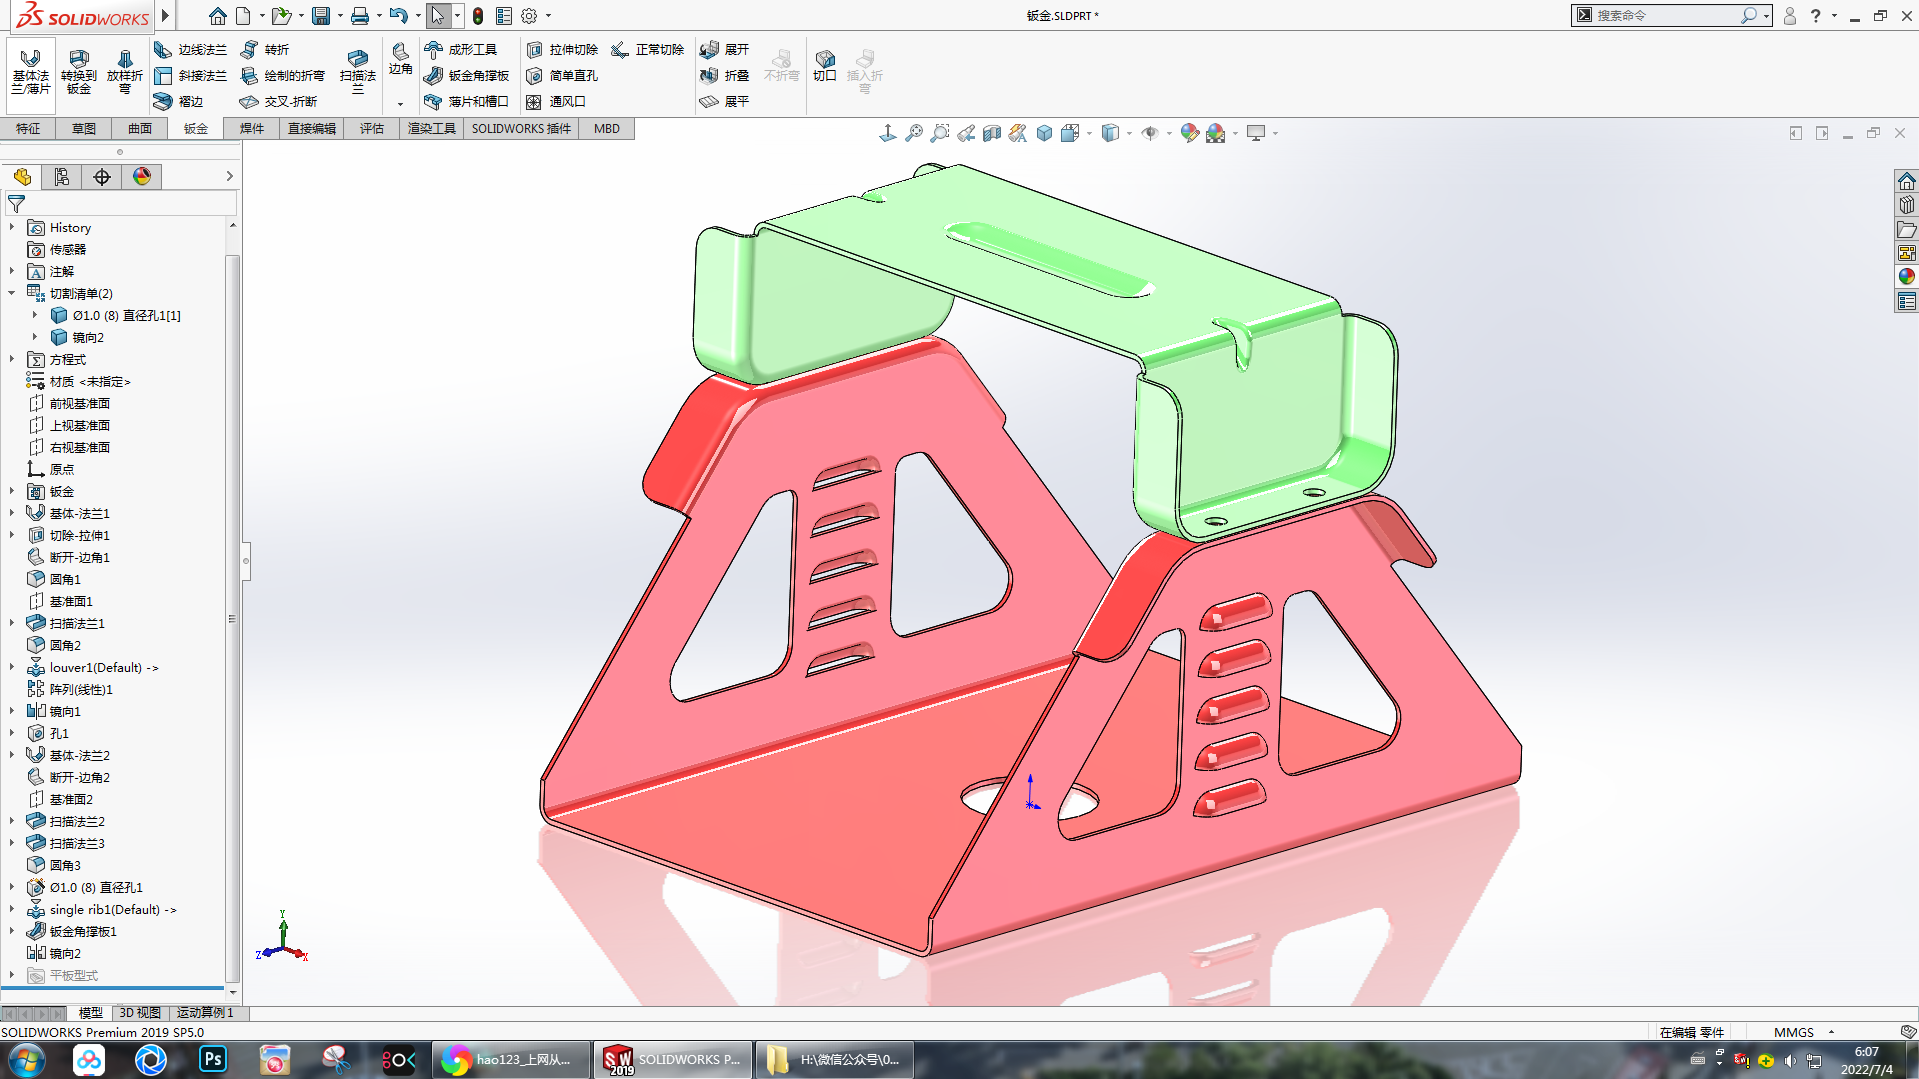Viewport: 1919px width, 1079px height.
Task: Switch to the 特征 tab
Action: tap(28, 129)
